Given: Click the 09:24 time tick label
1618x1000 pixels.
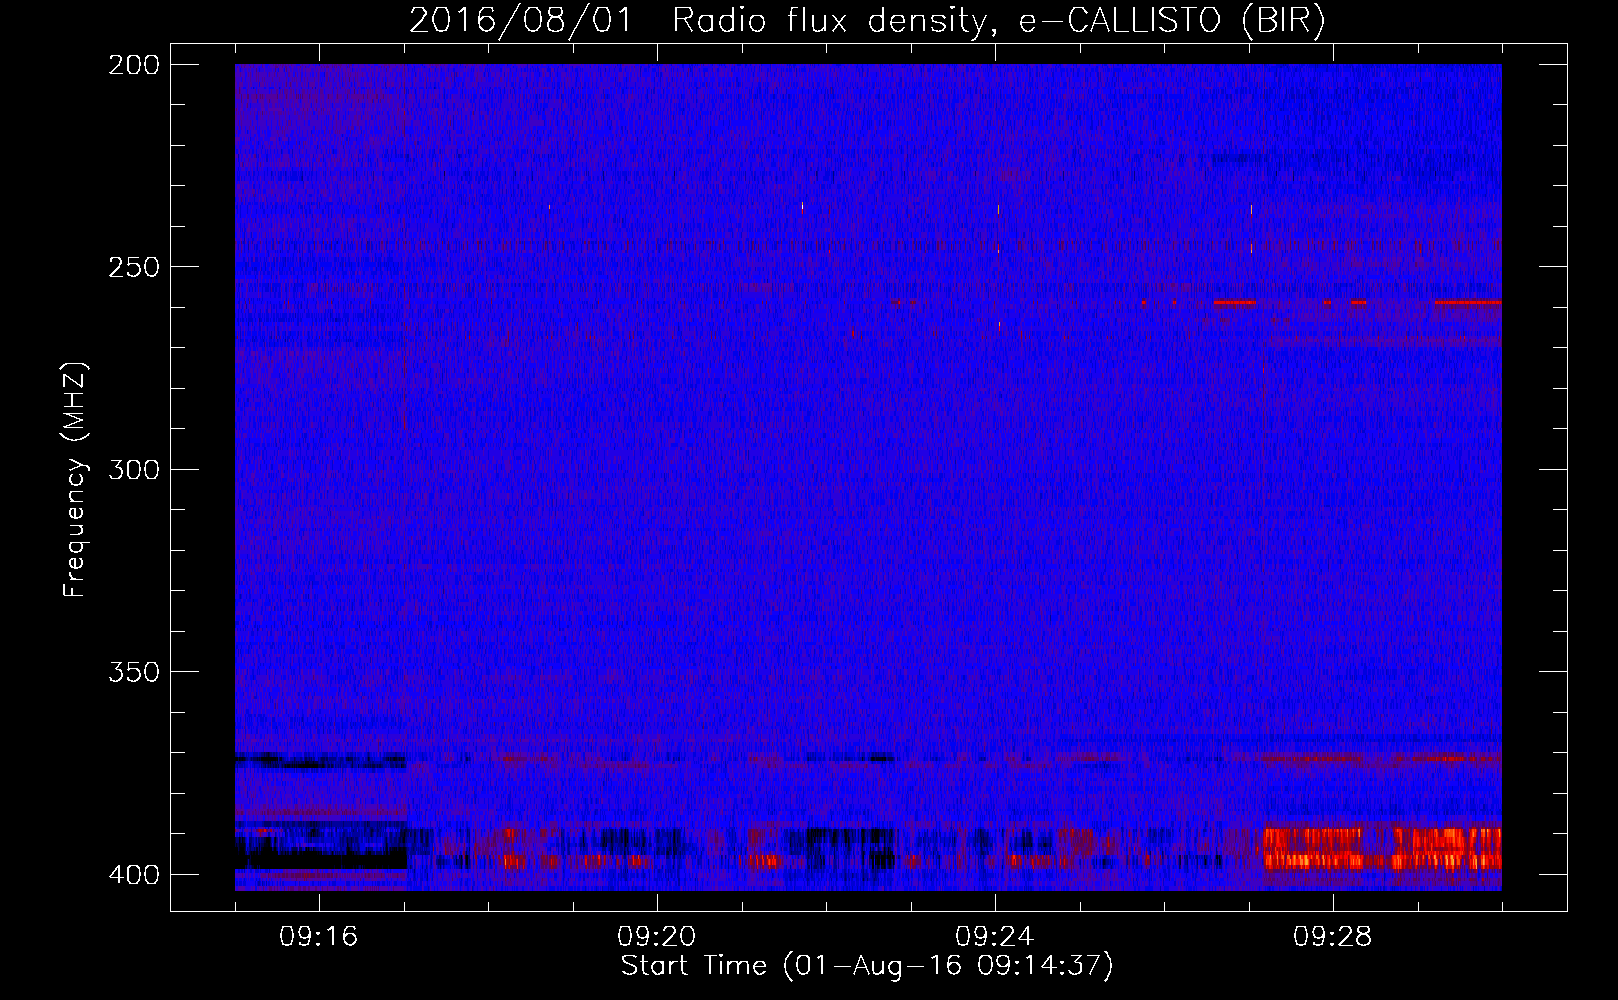Looking at the screenshot, I should coord(995,937).
